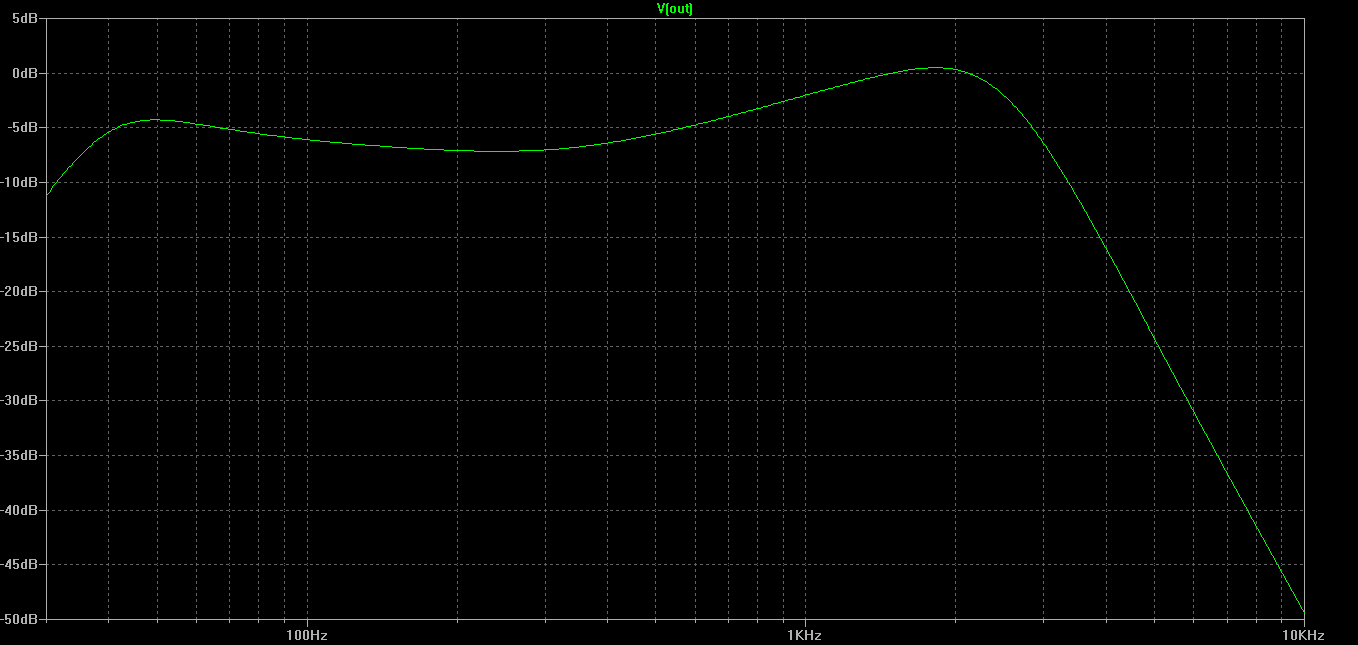Click the trace's shallow dip near 250Hz
Screen dimensions: 1358x645
[500, 151]
